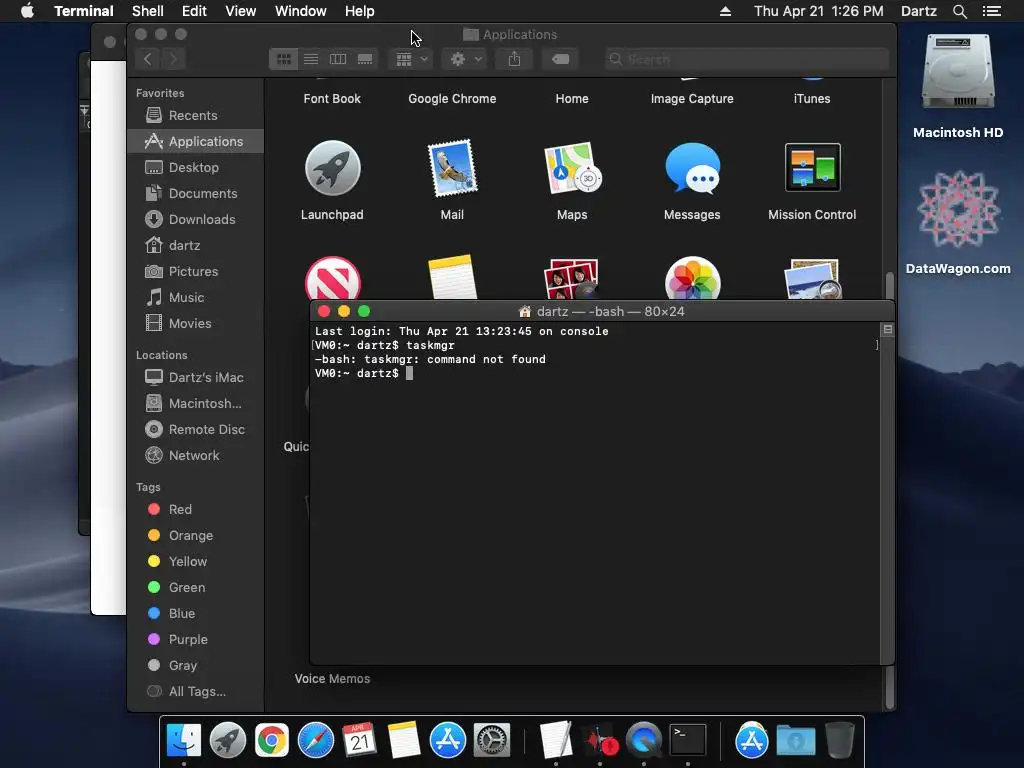
Task: Open System Preferences from the Dock
Action: click(492, 741)
